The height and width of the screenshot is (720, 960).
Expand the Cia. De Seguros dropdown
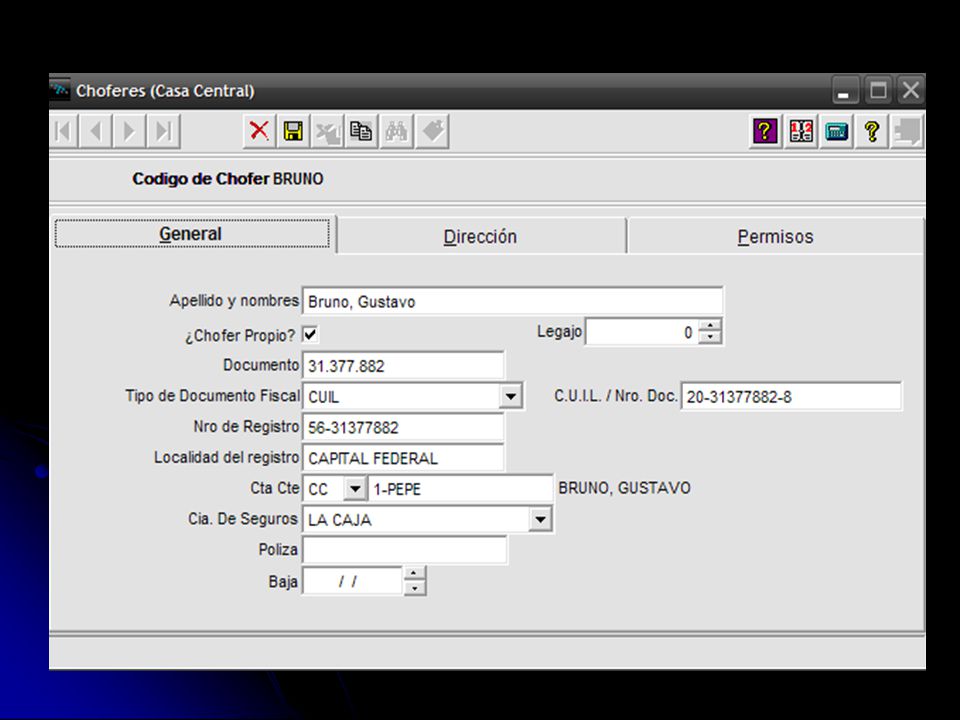click(539, 519)
